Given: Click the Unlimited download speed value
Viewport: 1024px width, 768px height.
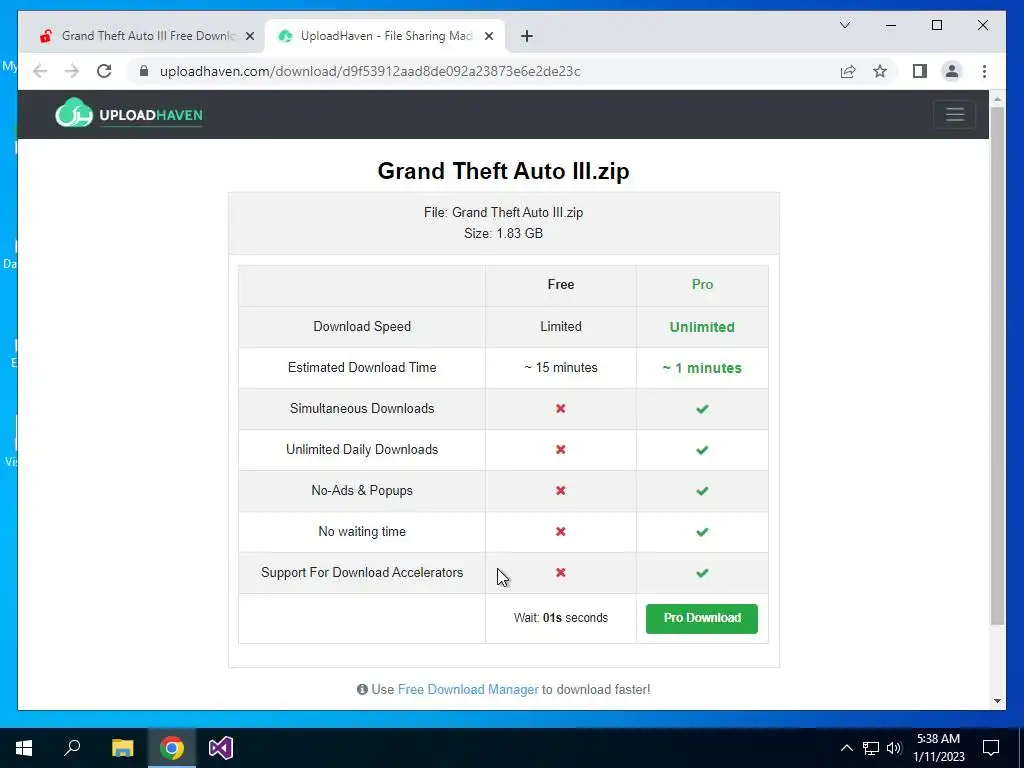Looking at the screenshot, I should tap(702, 327).
